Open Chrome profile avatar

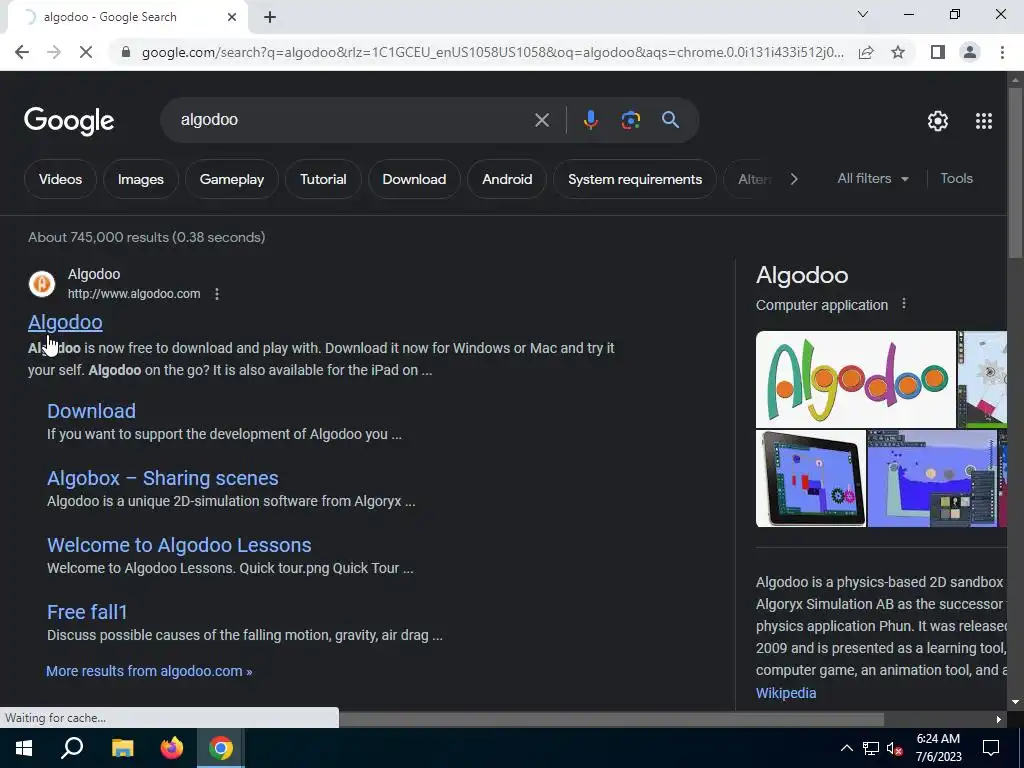[970, 52]
